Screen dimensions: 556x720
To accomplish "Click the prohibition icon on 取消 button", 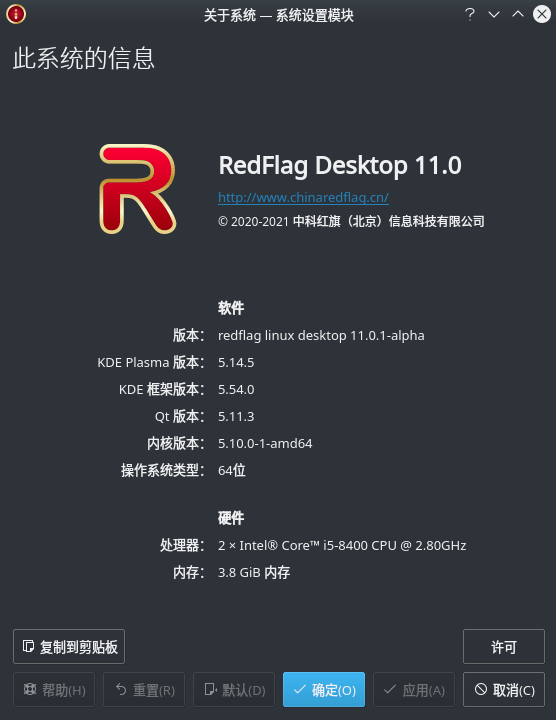I will 481,689.
